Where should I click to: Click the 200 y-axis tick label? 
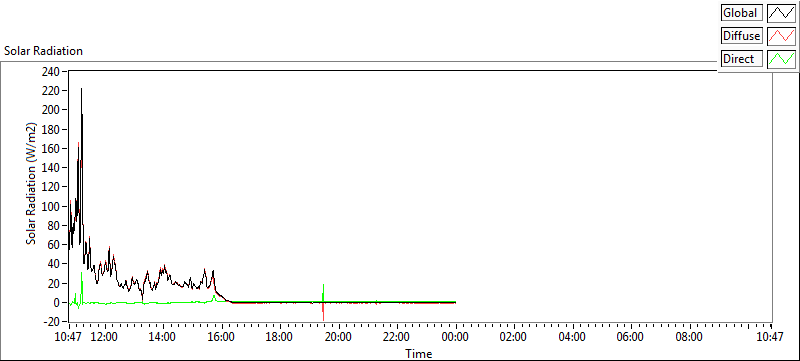pyautogui.click(x=52, y=110)
